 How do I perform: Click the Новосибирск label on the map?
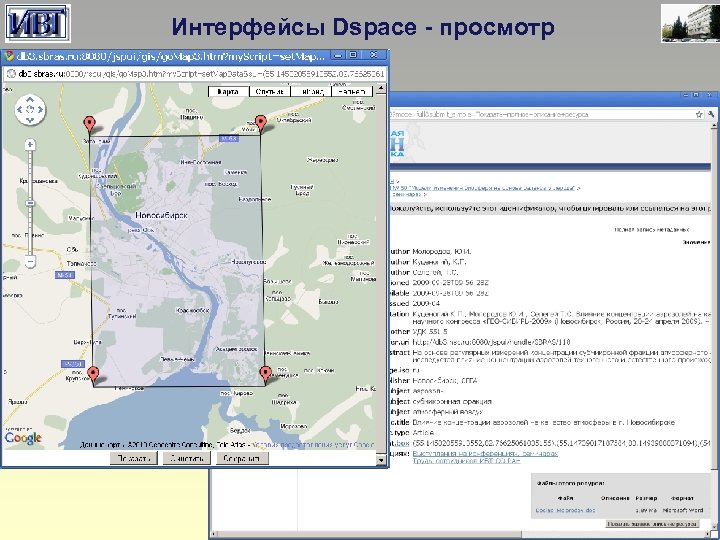click(162, 215)
